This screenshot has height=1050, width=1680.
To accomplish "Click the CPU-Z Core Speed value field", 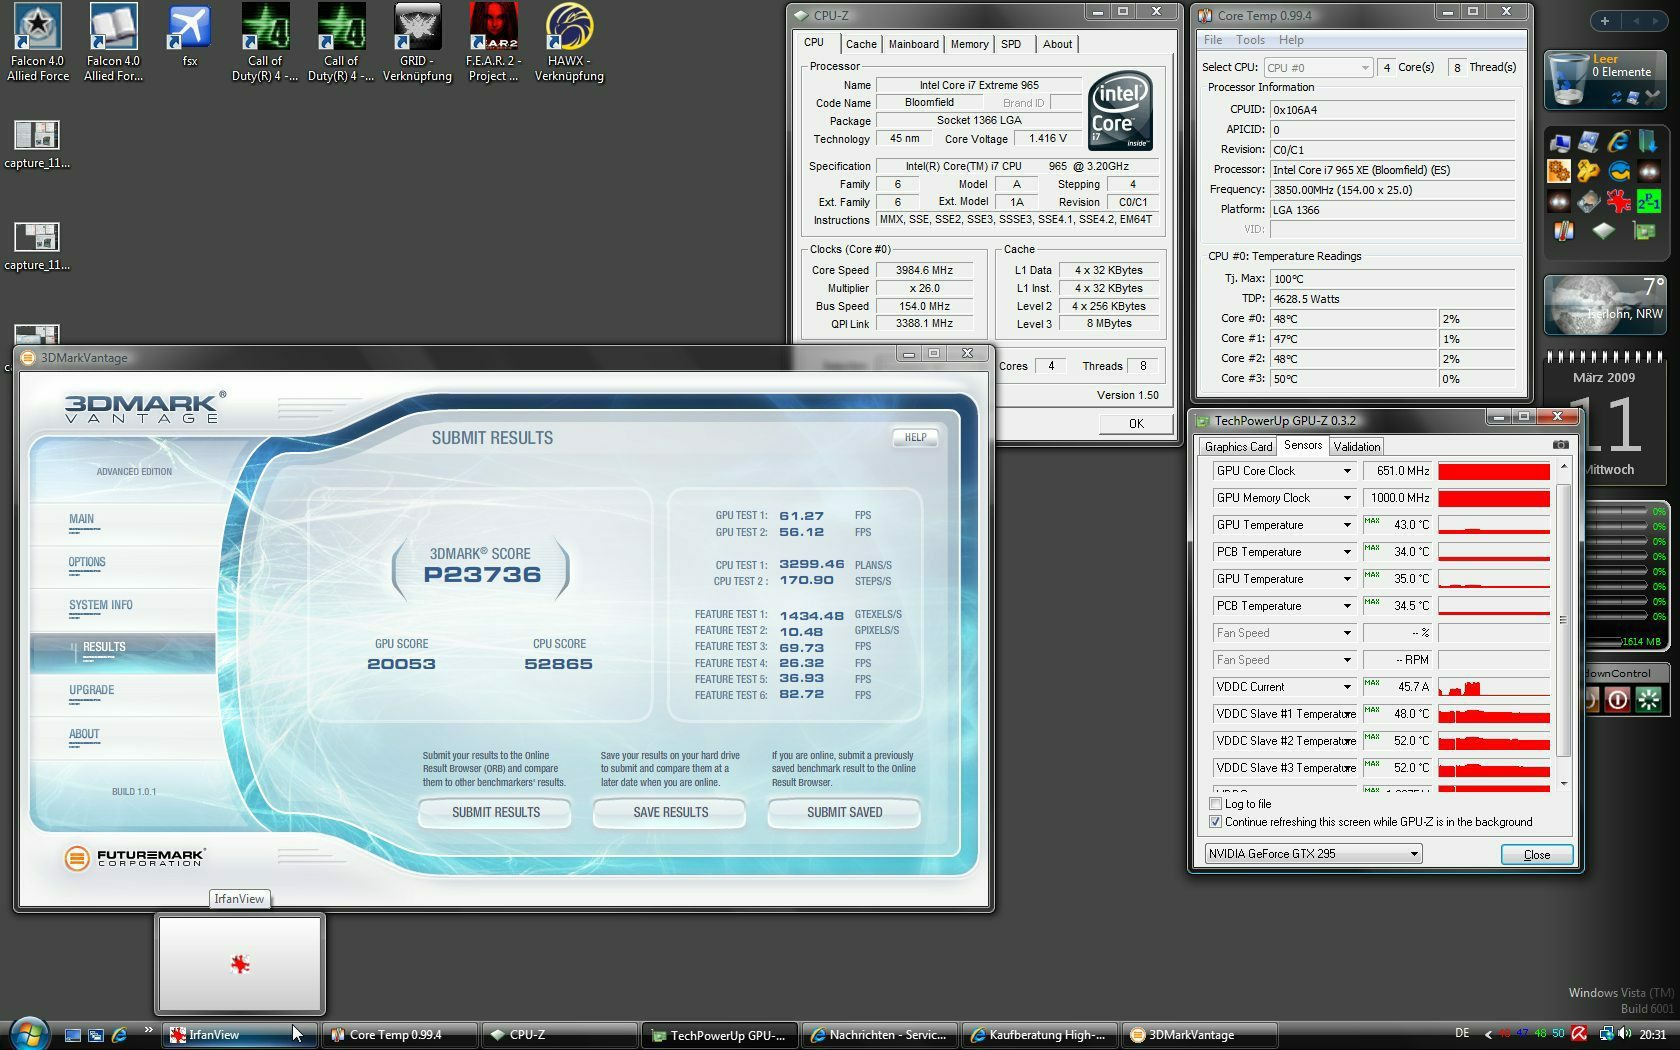I will pos(925,270).
